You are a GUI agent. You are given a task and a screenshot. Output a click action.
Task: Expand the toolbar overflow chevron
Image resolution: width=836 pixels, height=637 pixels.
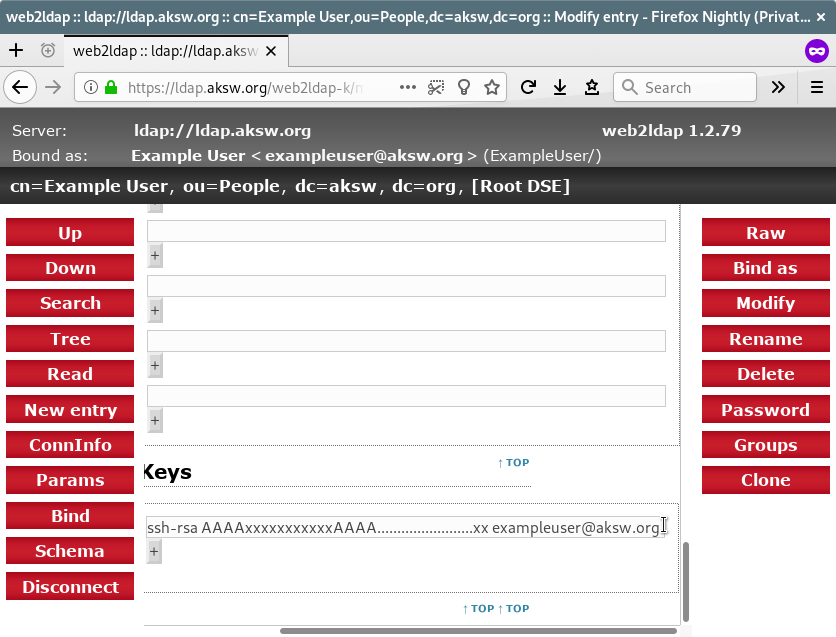point(778,87)
